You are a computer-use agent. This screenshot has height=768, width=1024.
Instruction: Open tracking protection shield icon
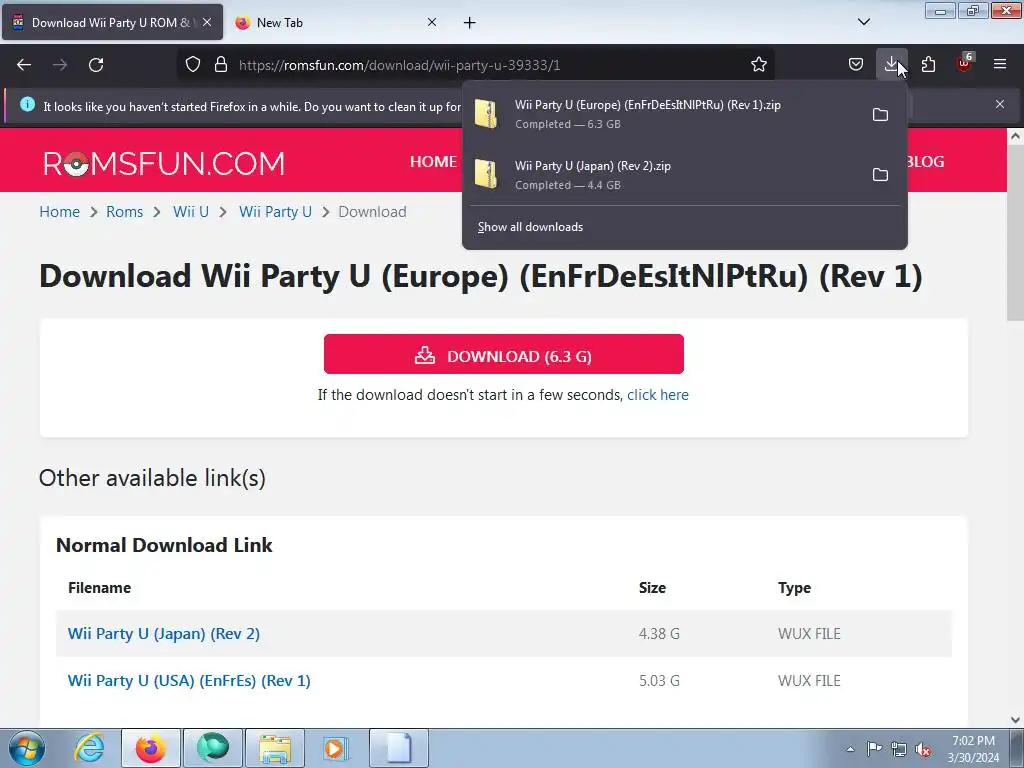coord(193,65)
